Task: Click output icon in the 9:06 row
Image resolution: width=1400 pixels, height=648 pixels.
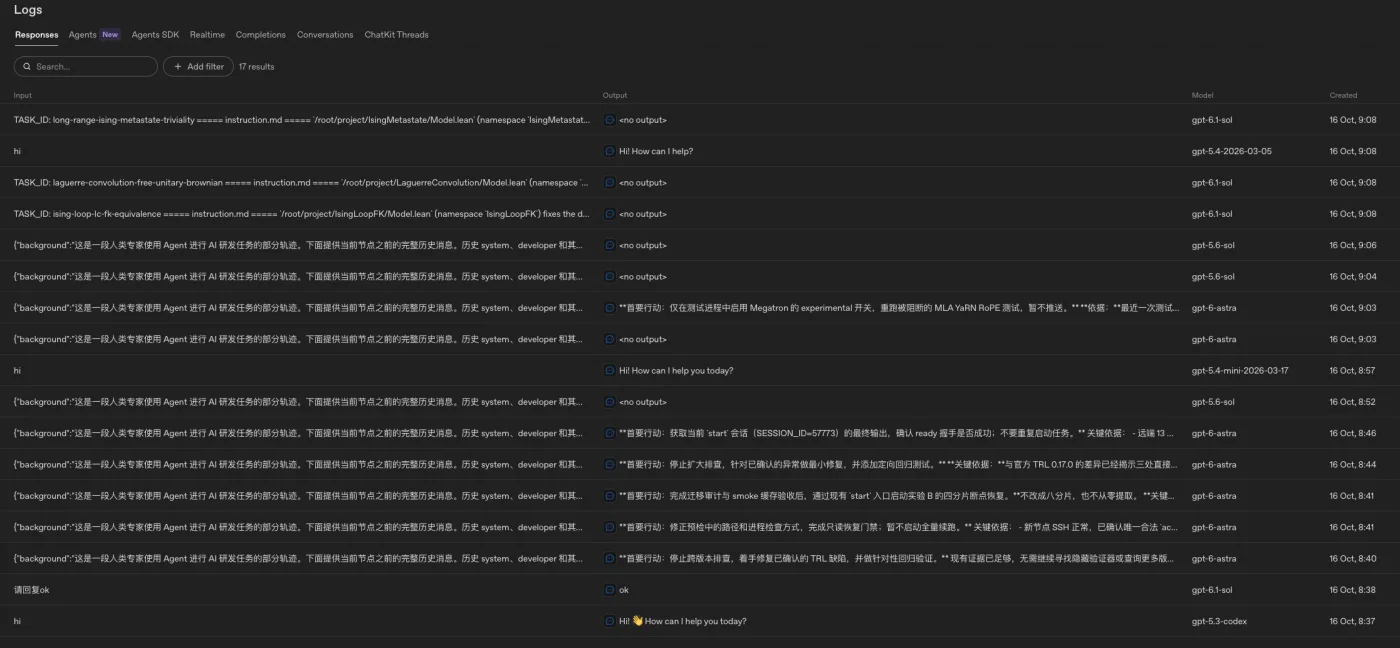Action: click(x=610, y=245)
